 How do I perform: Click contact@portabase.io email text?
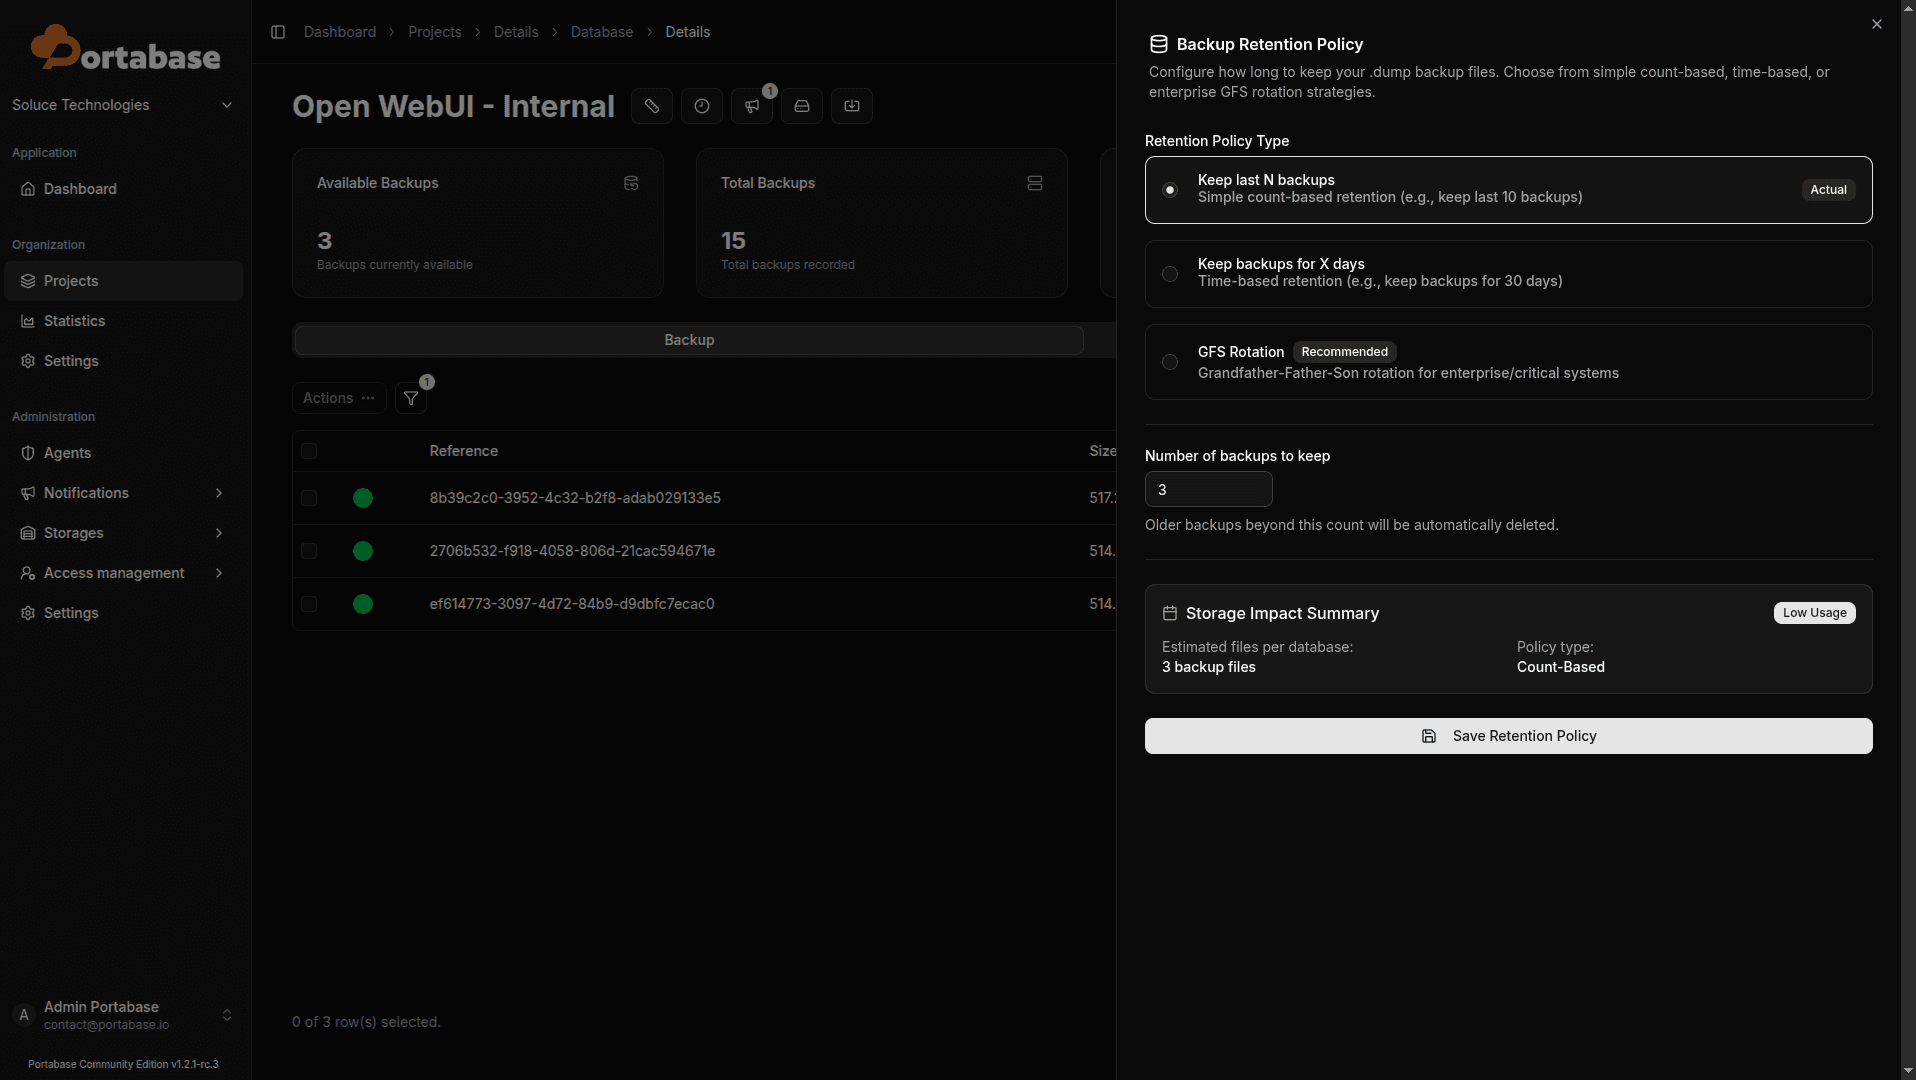[106, 1025]
